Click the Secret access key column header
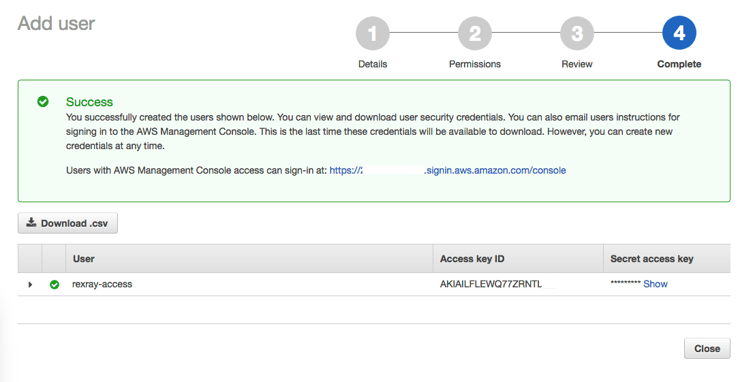753x382 pixels. [x=652, y=259]
